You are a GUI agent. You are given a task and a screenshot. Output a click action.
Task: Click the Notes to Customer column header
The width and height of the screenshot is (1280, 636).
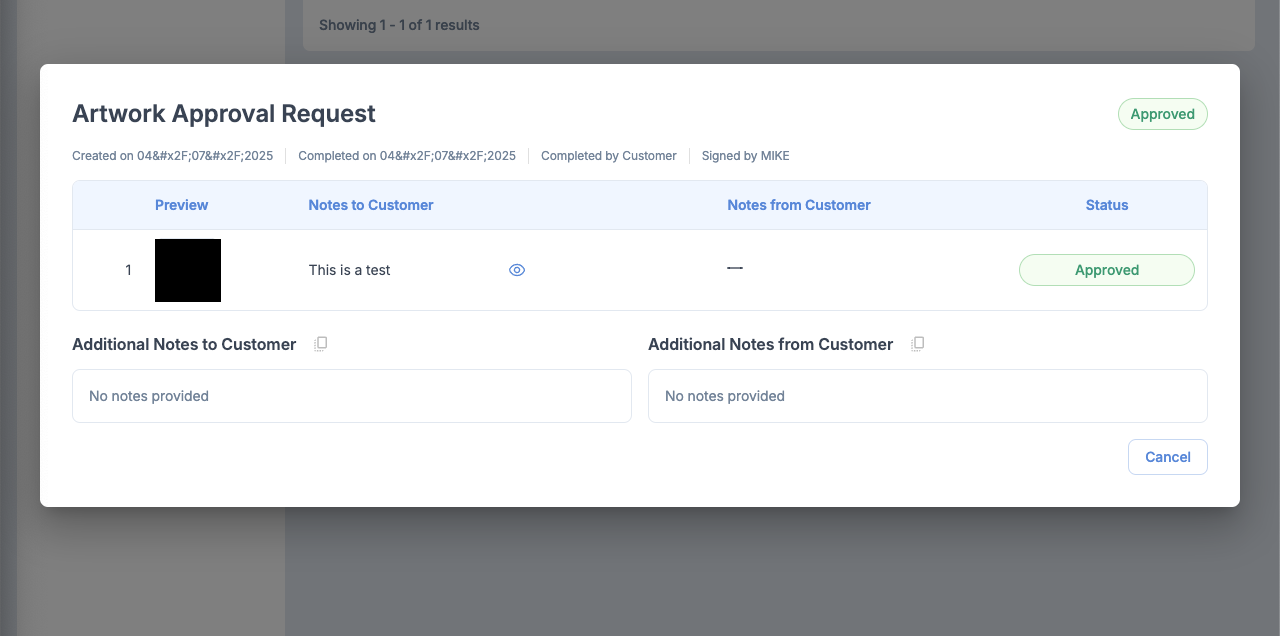tap(370, 205)
